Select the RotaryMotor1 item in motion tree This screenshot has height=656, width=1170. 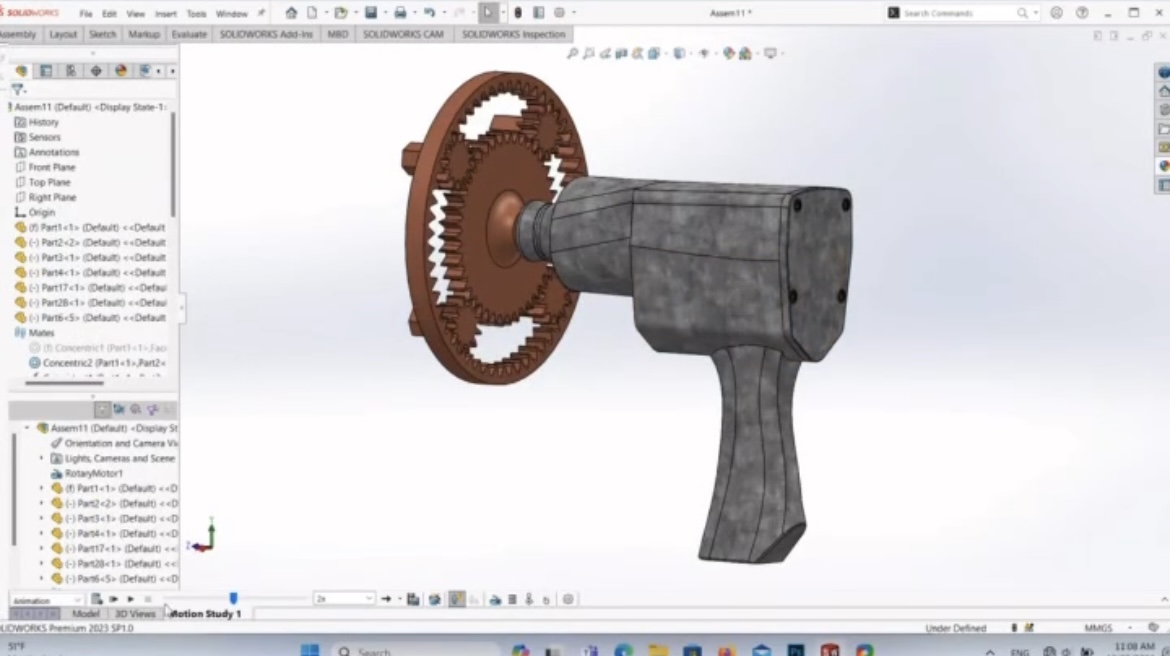click(94, 473)
